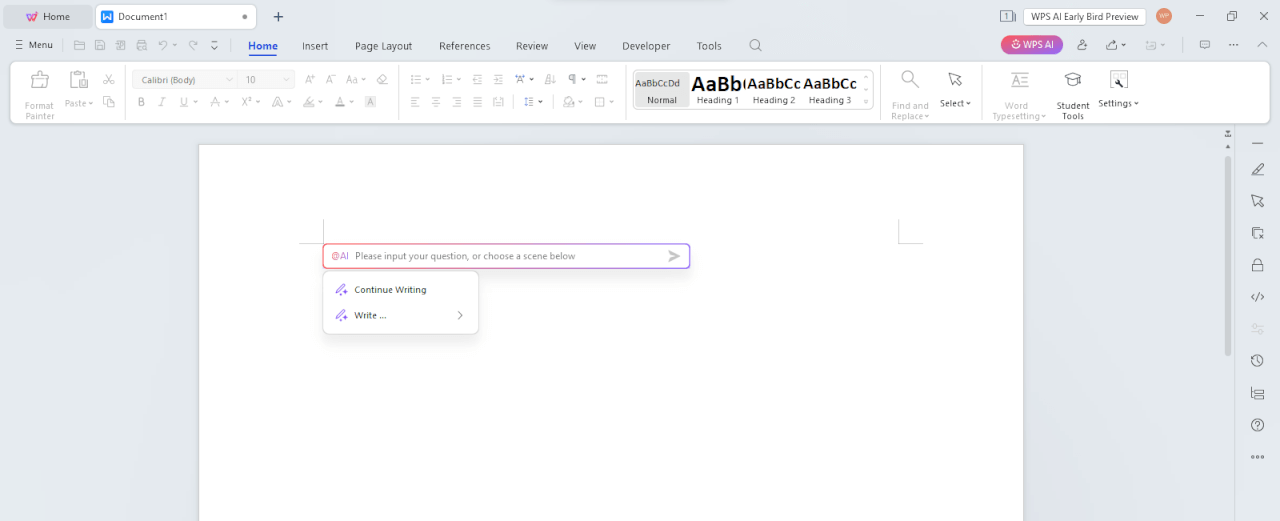The image size is (1280, 521).
Task: Toggle italic formatting
Action: 162,102
